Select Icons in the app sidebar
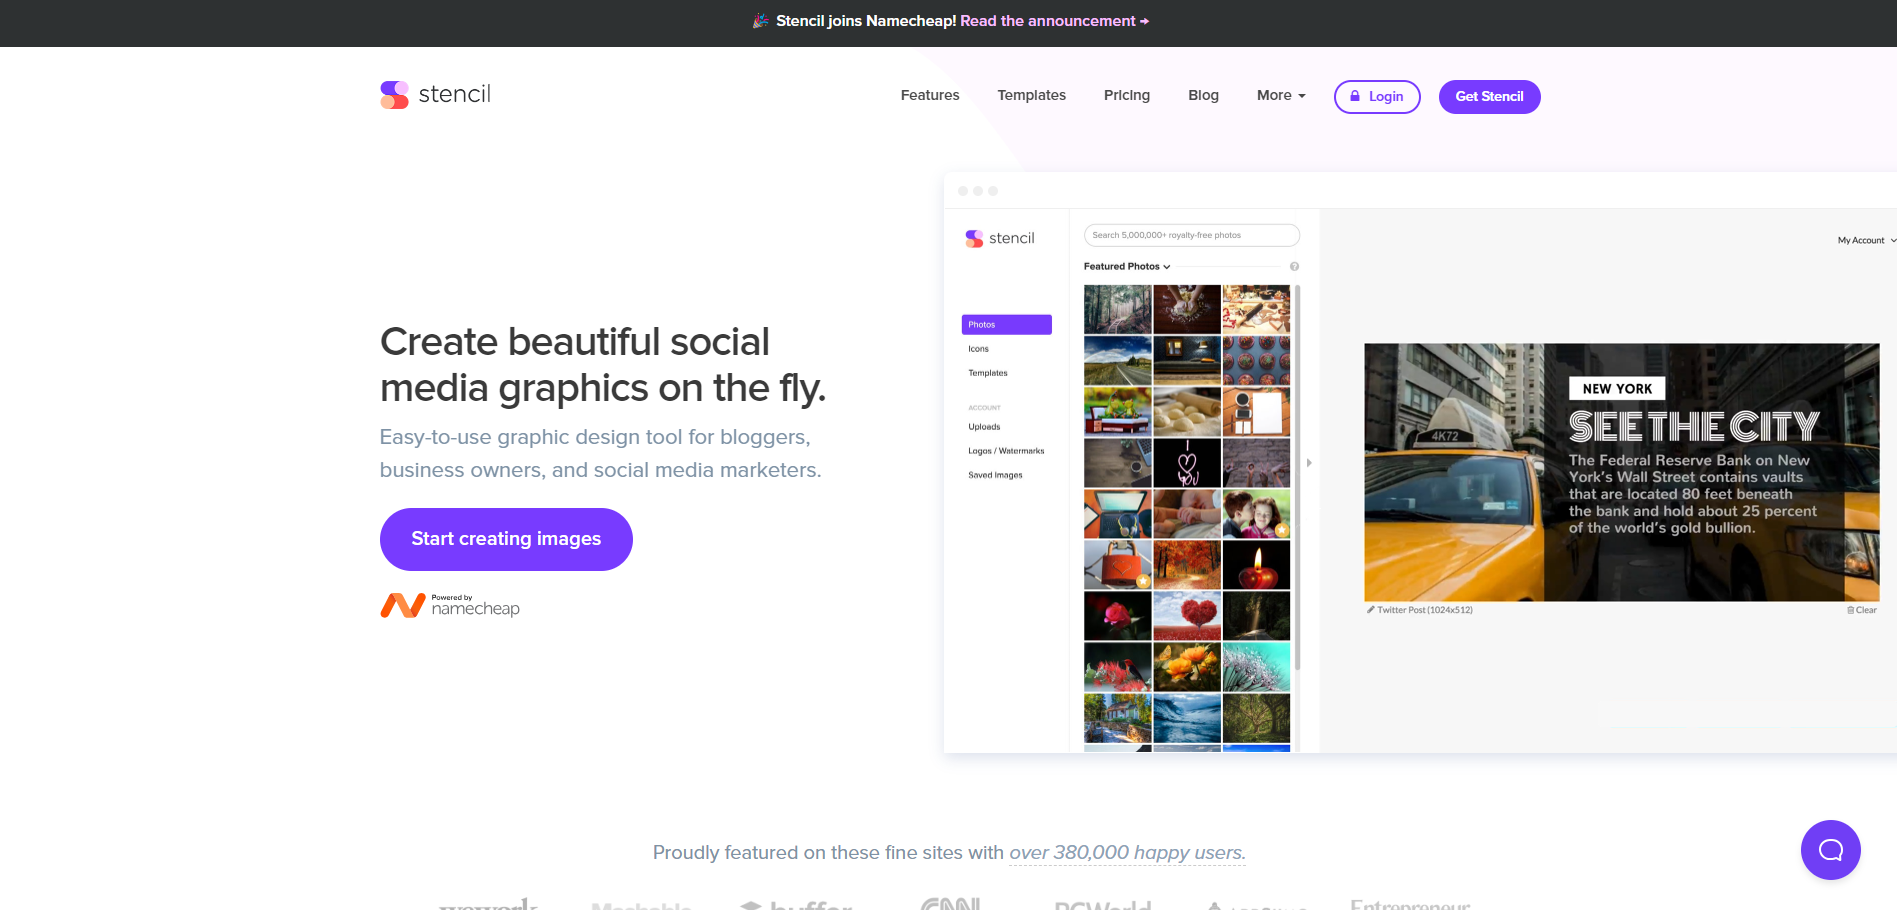The width and height of the screenshot is (1897, 910). [x=978, y=349]
